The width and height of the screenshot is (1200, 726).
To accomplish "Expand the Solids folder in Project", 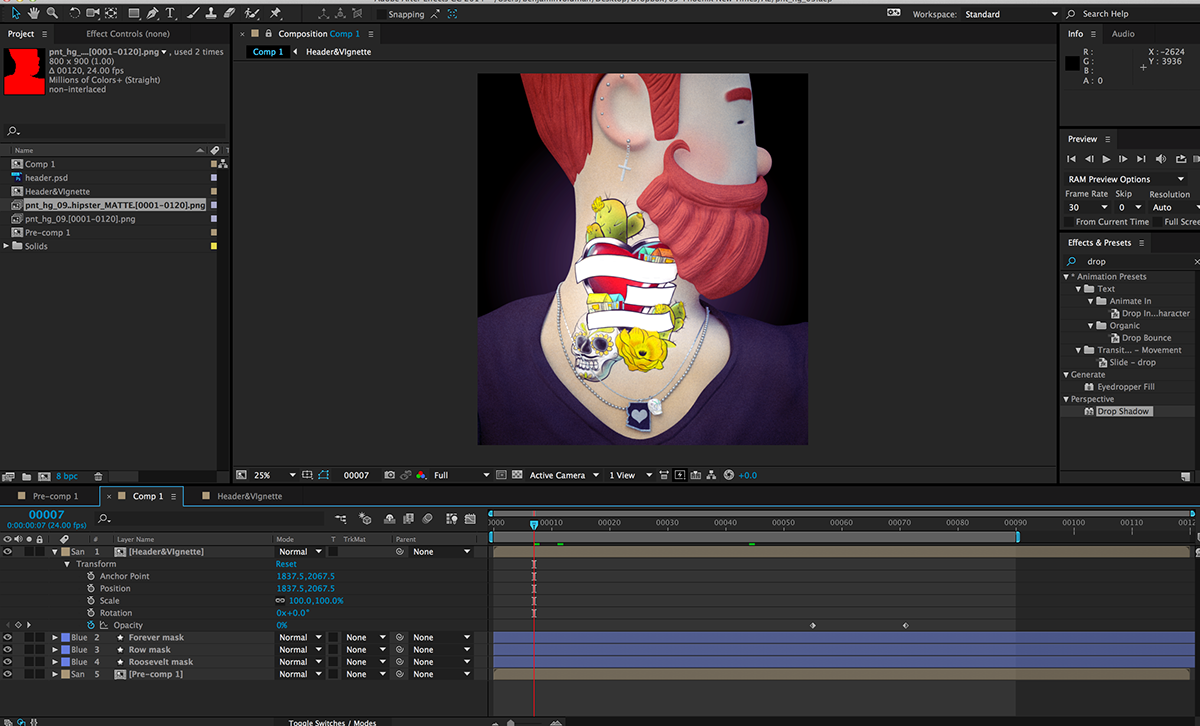I will (7, 246).
